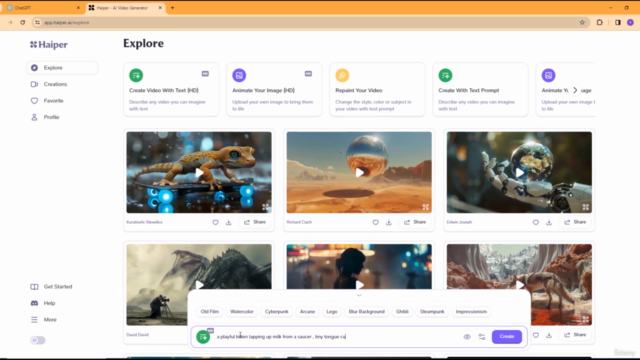Image resolution: width=640 pixels, height=360 pixels.
Task: Favorite the floating sphere video by Richard Cach
Action: pyautogui.click(x=376, y=222)
